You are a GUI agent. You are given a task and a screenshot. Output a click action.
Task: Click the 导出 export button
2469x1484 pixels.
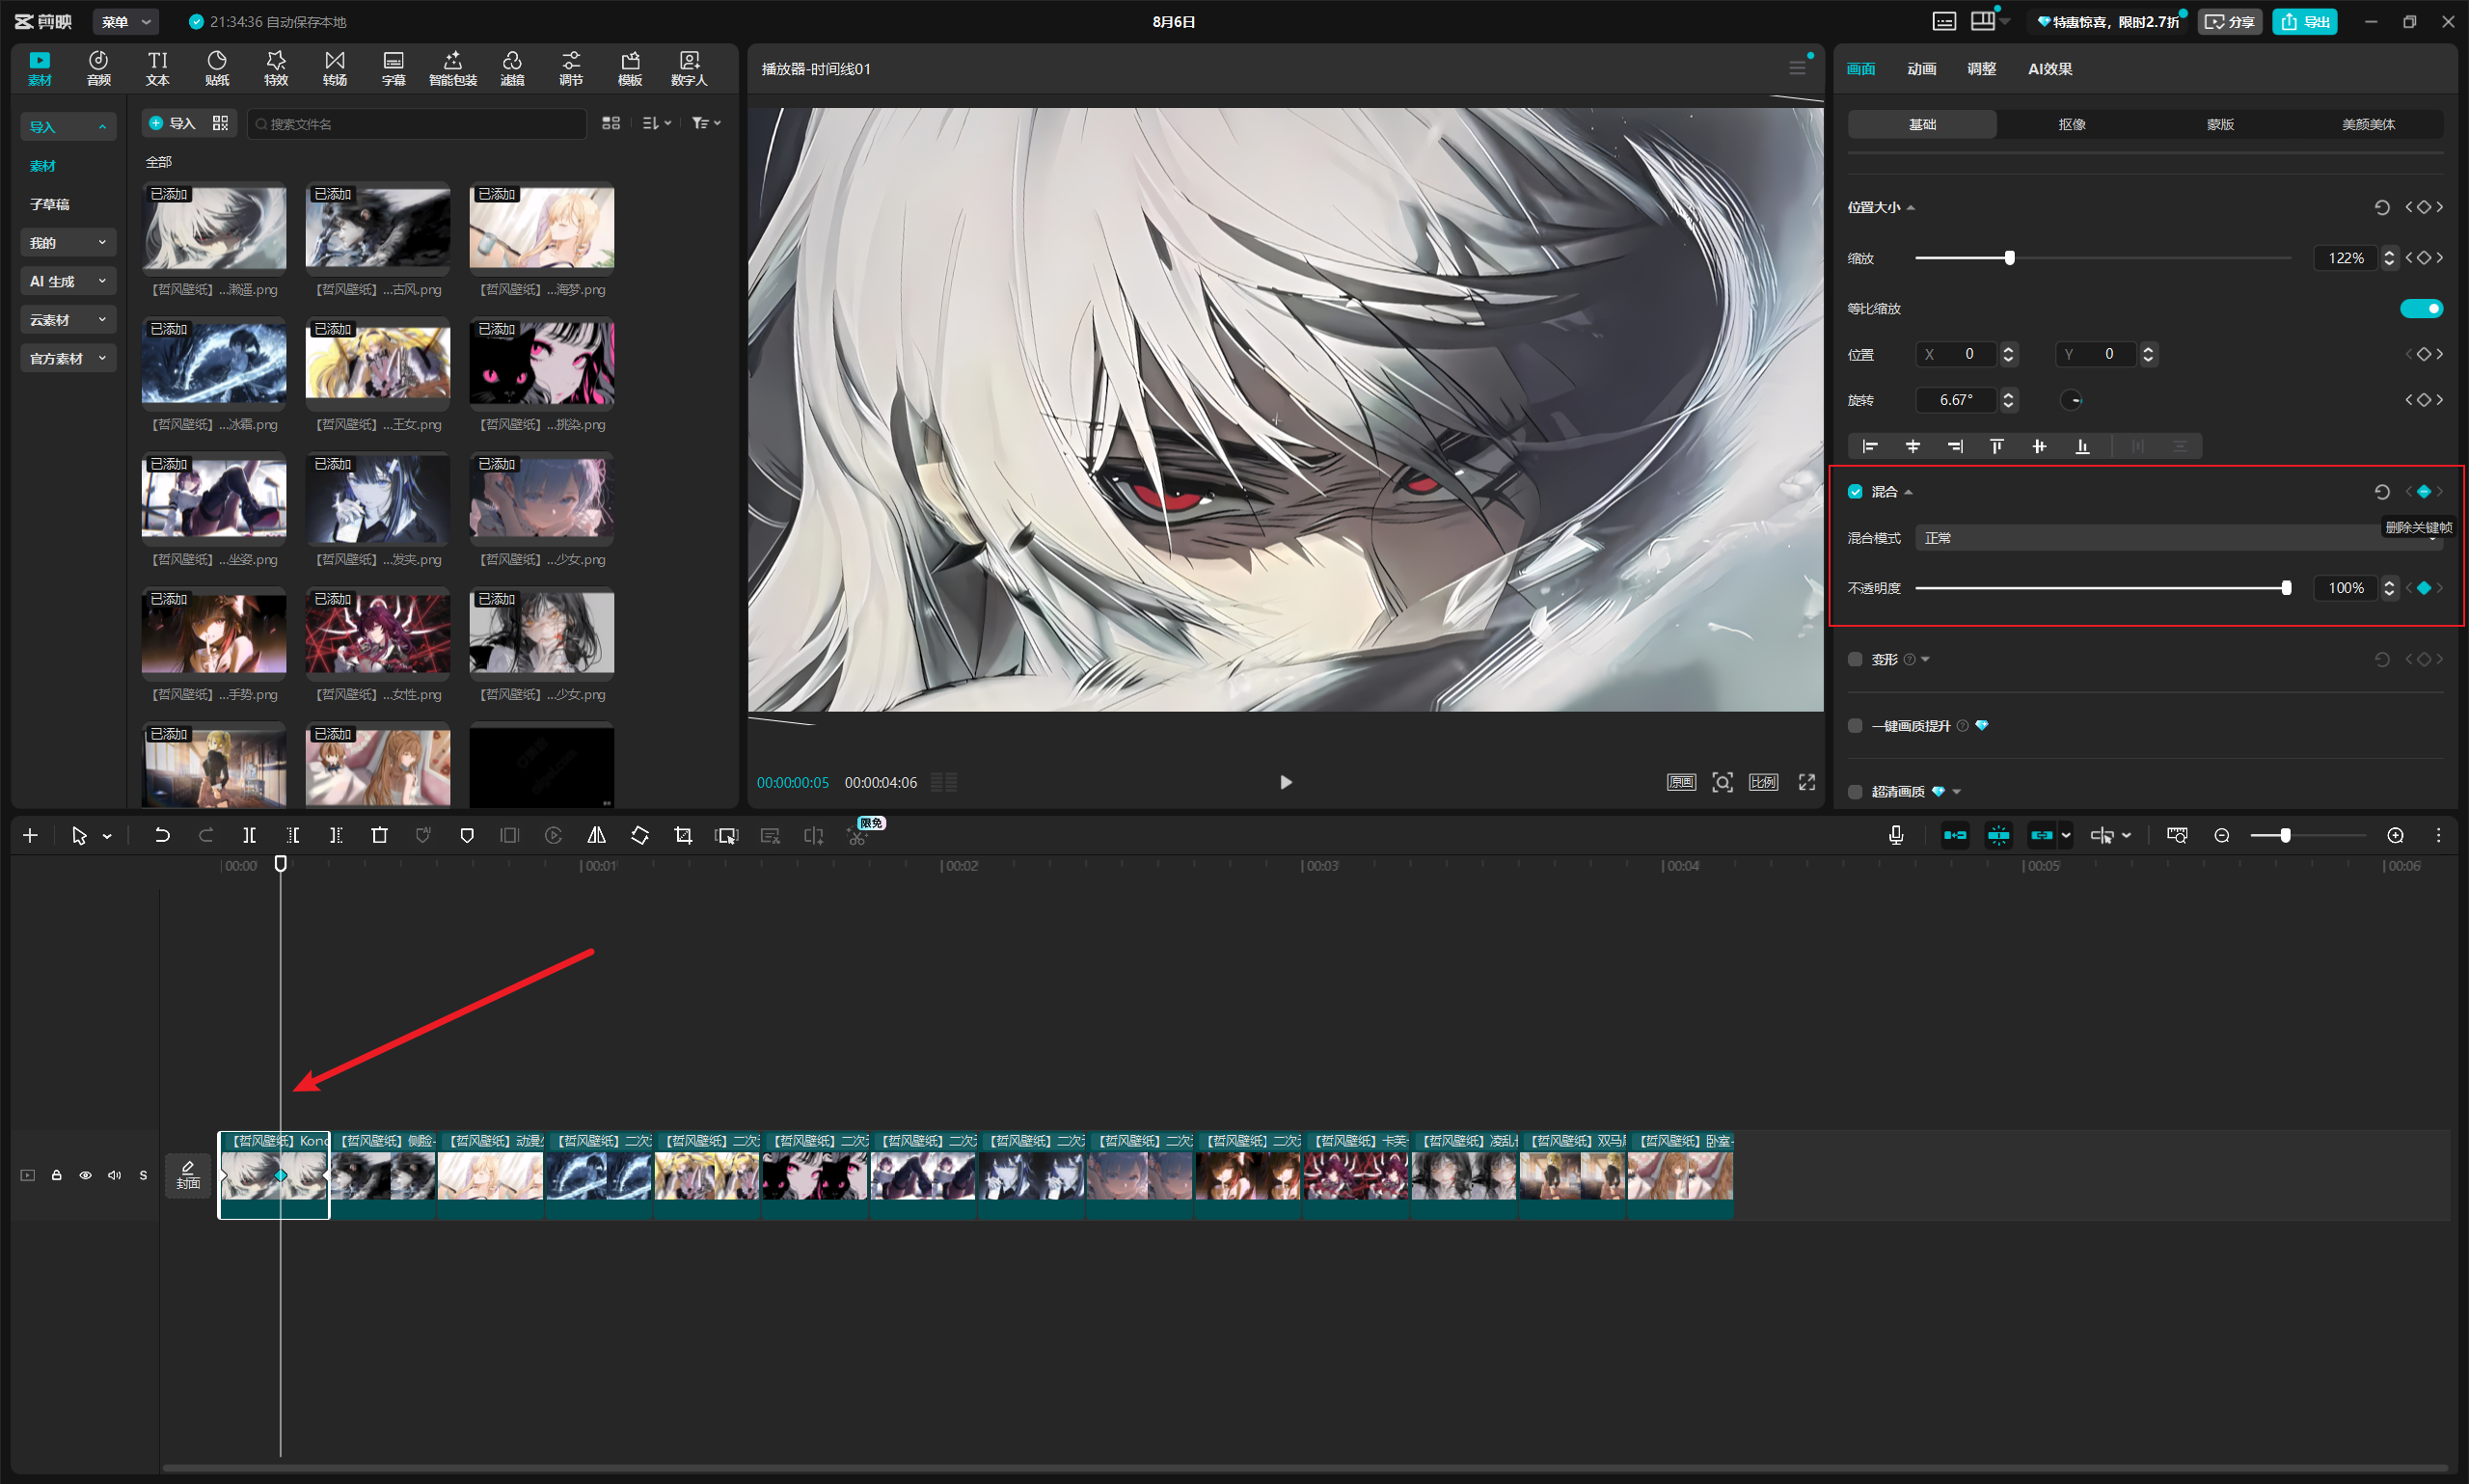2304,21
